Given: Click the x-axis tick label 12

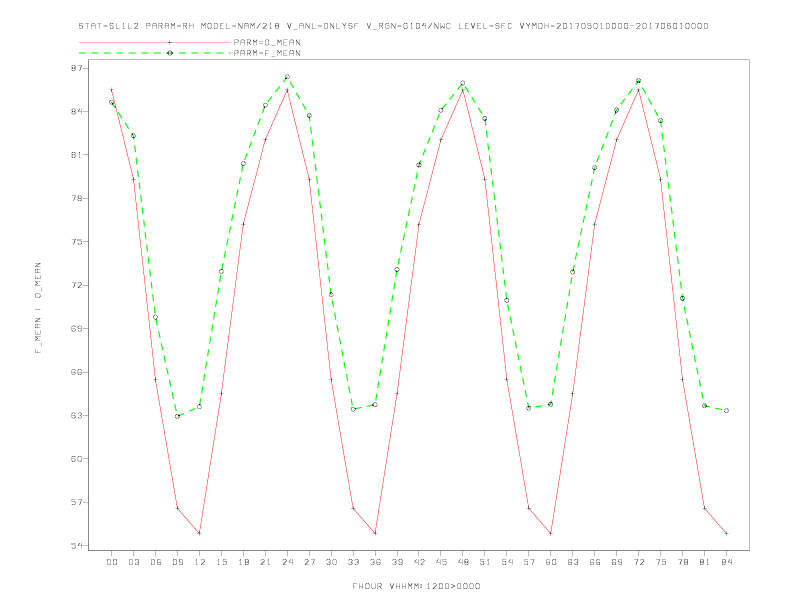Looking at the screenshot, I should tap(200, 562).
